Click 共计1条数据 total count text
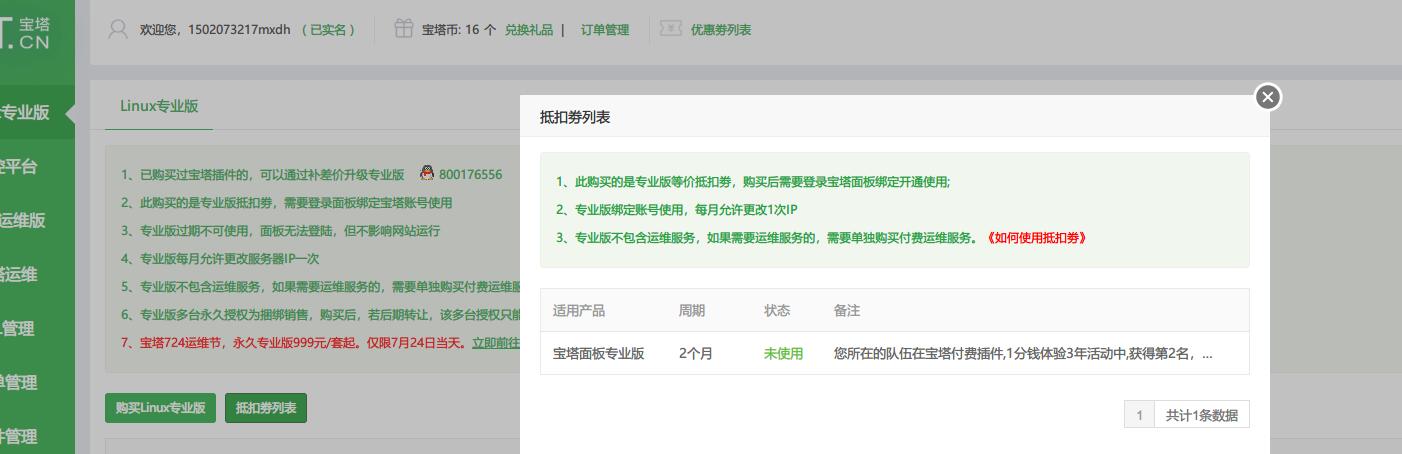 tap(1202, 415)
